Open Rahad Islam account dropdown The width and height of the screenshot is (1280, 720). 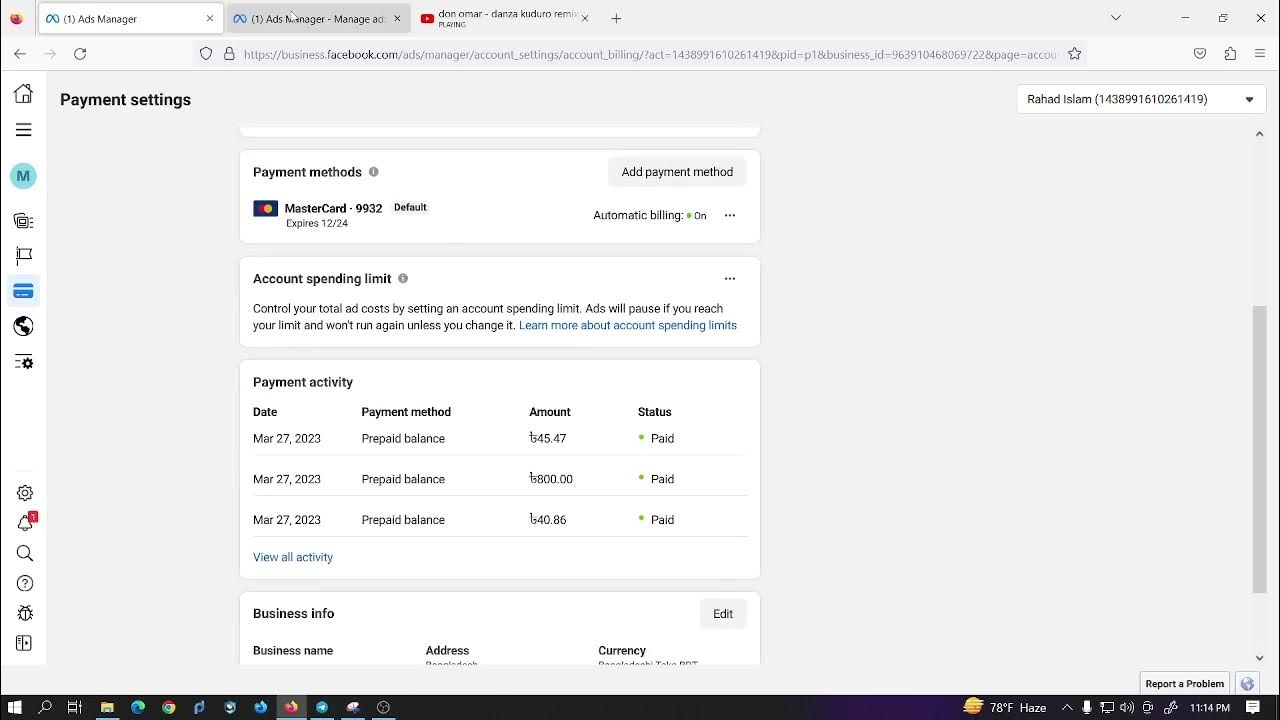click(x=1141, y=99)
